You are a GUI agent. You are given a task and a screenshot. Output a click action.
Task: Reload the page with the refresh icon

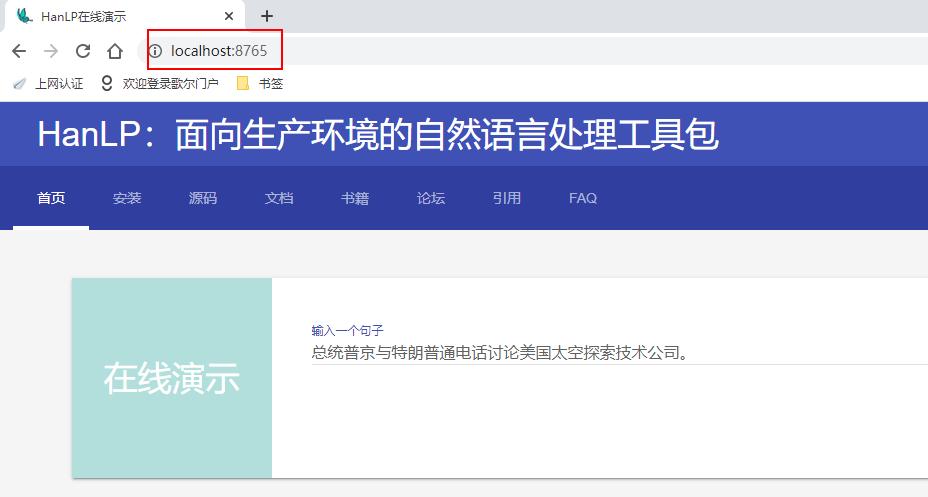[83, 51]
